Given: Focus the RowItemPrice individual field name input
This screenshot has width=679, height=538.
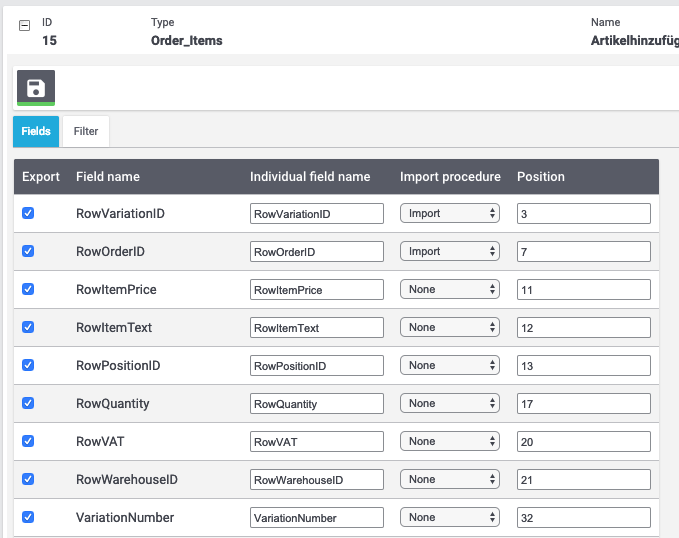Looking at the screenshot, I should click(316, 289).
